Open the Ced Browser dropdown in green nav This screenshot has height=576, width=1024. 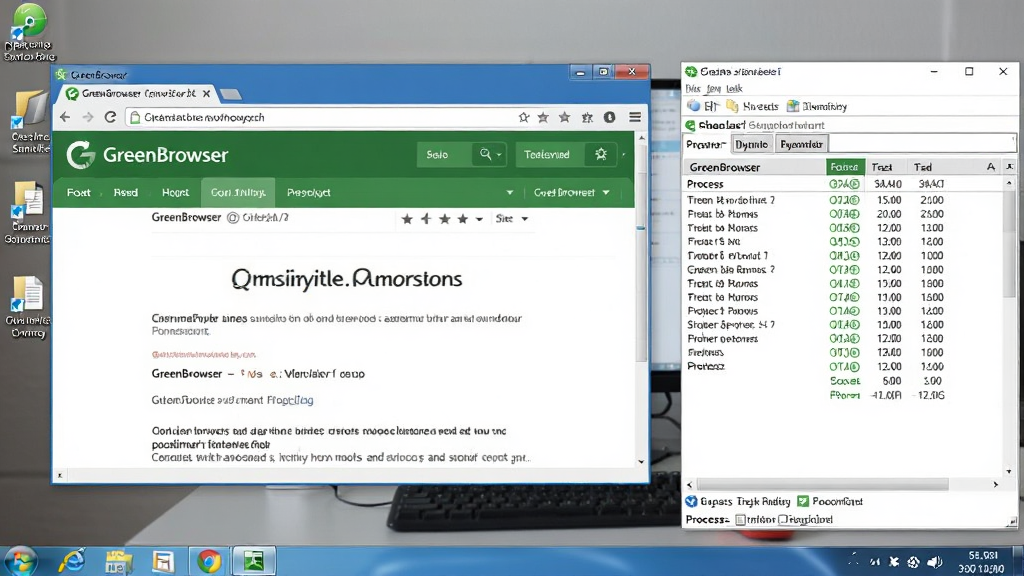[x=571, y=193]
